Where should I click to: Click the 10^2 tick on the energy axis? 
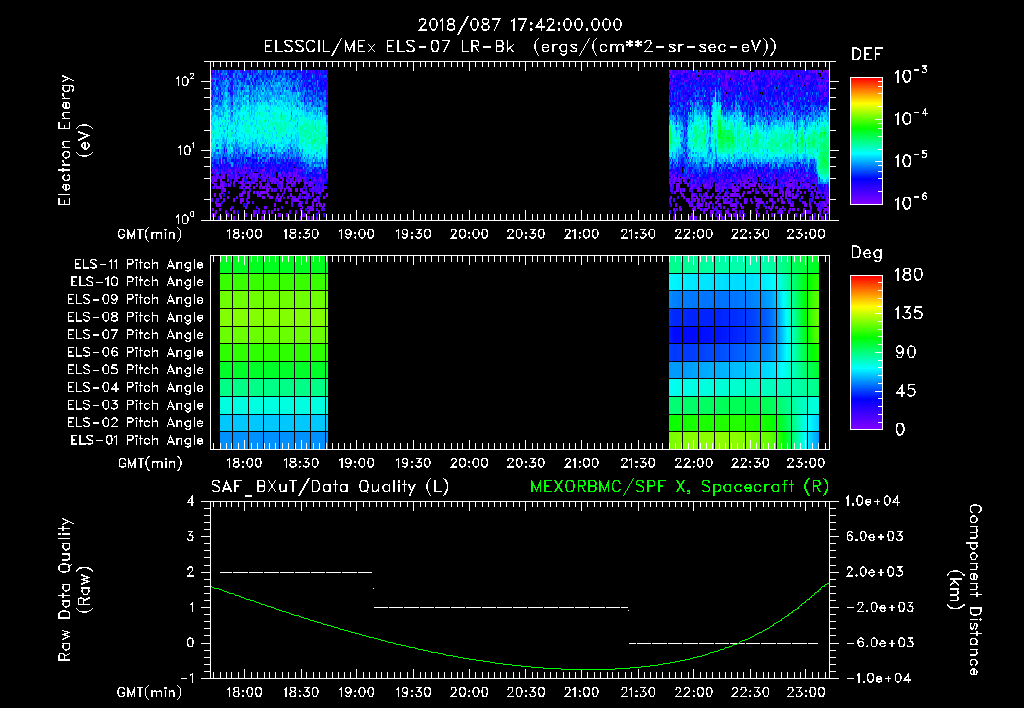click(185, 81)
